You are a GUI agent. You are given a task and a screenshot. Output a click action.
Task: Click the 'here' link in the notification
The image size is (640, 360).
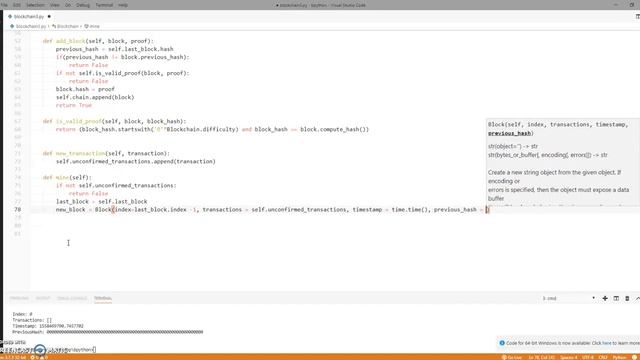(607, 343)
